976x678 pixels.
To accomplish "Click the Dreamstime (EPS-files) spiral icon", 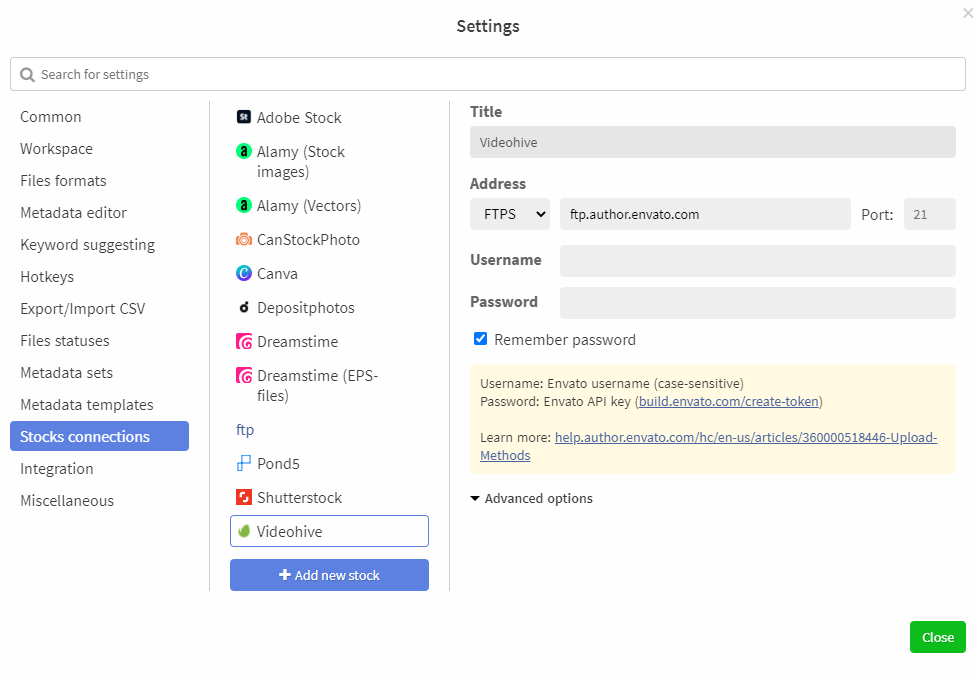I will 244,375.
